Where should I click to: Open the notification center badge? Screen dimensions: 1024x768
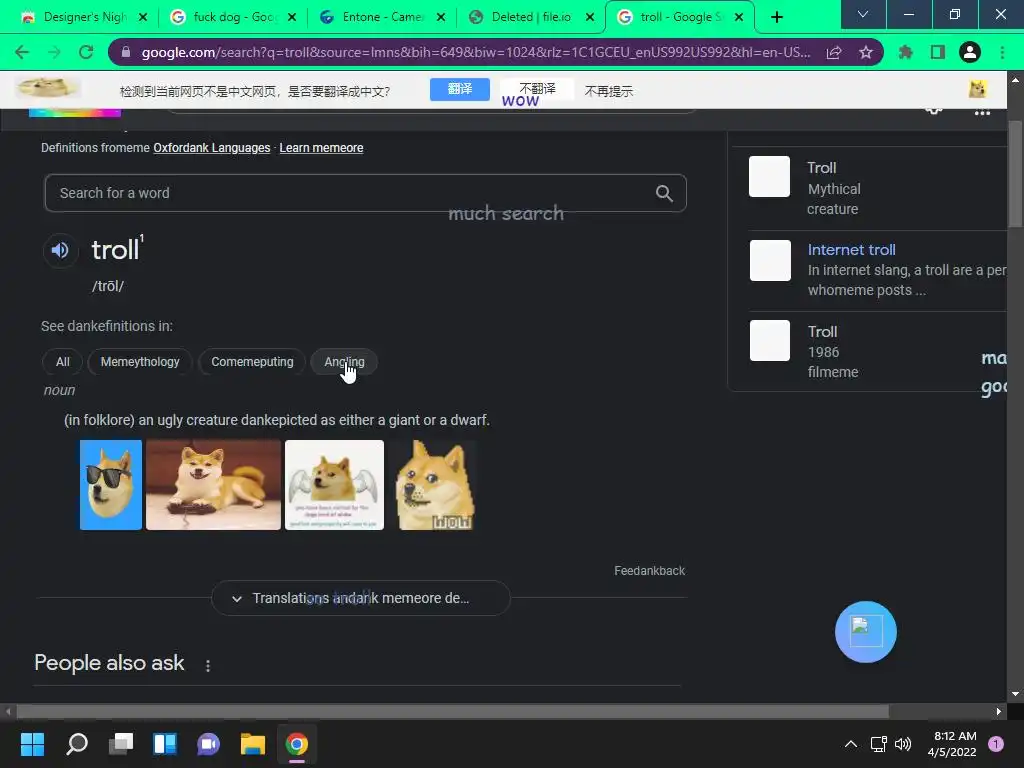(x=996, y=744)
